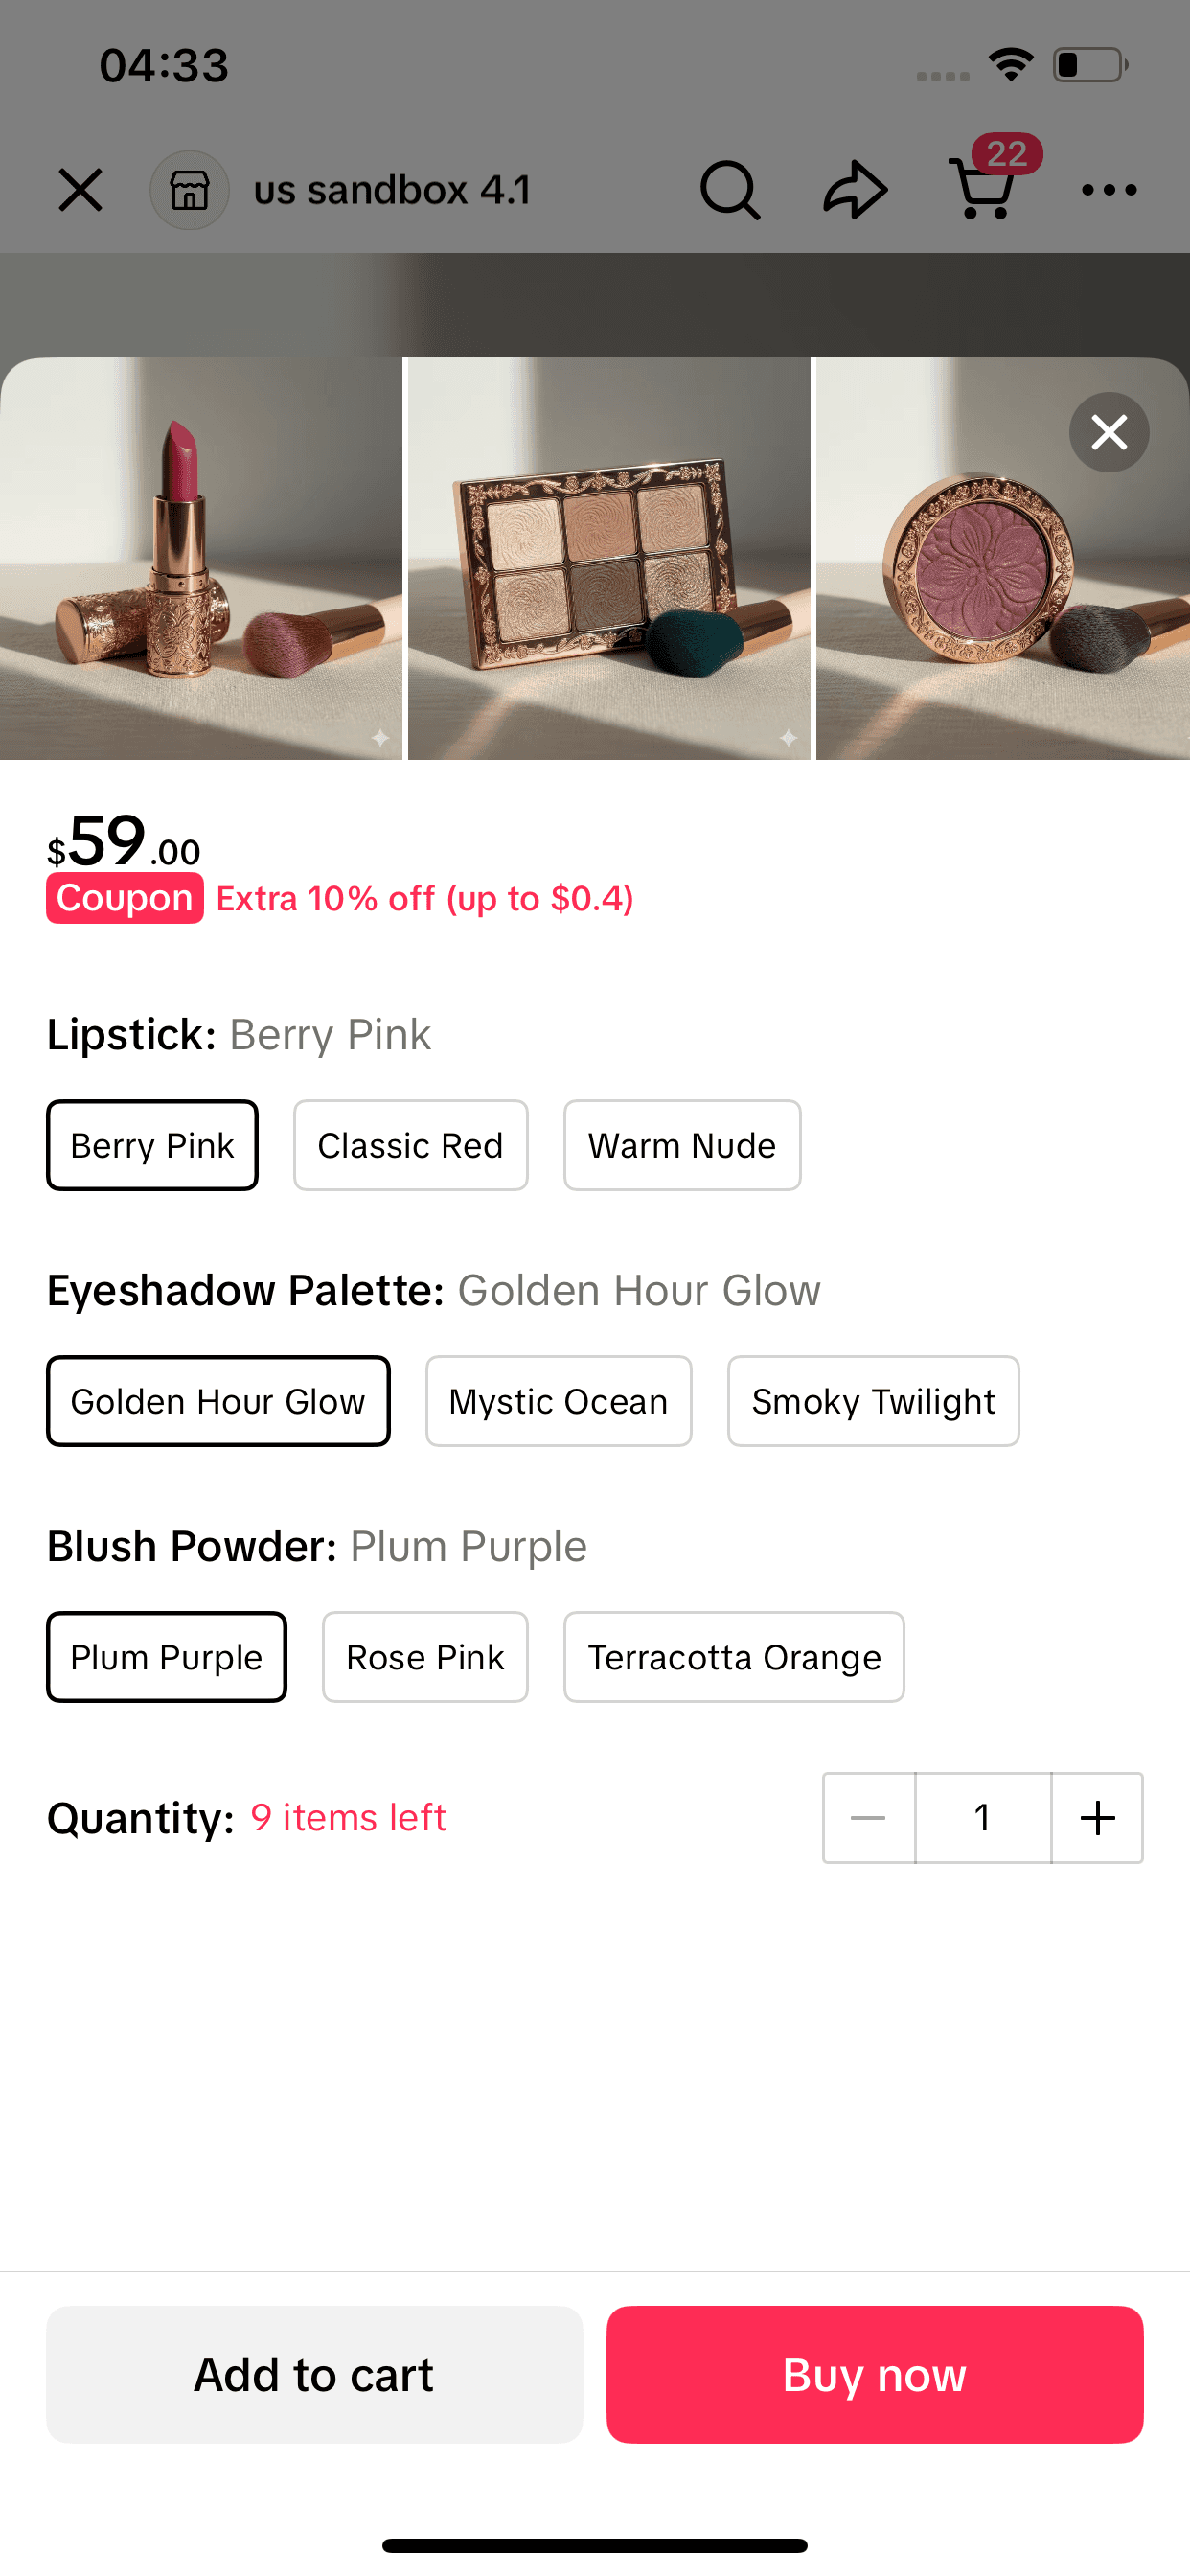The height and width of the screenshot is (2576, 1190).
Task: Open the shopping cart with 22 items
Action: tap(983, 192)
